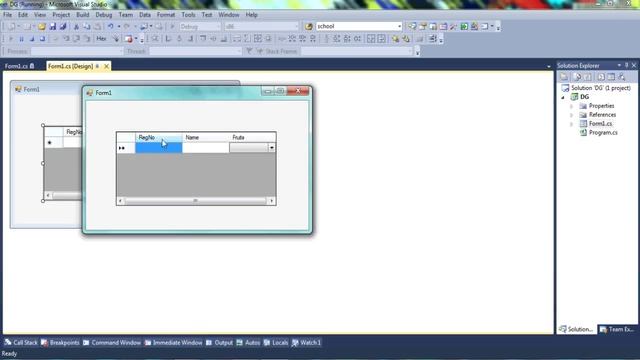Expand the References folder node
This screenshot has width=640, height=360.
pyautogui.click(x=571, y=115)
